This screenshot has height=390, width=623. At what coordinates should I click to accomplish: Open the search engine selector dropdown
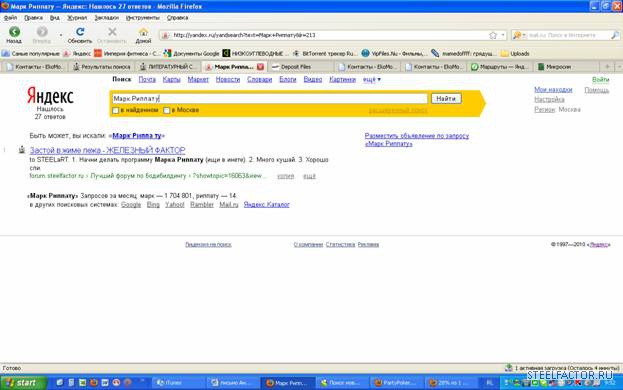pos(519,35)
